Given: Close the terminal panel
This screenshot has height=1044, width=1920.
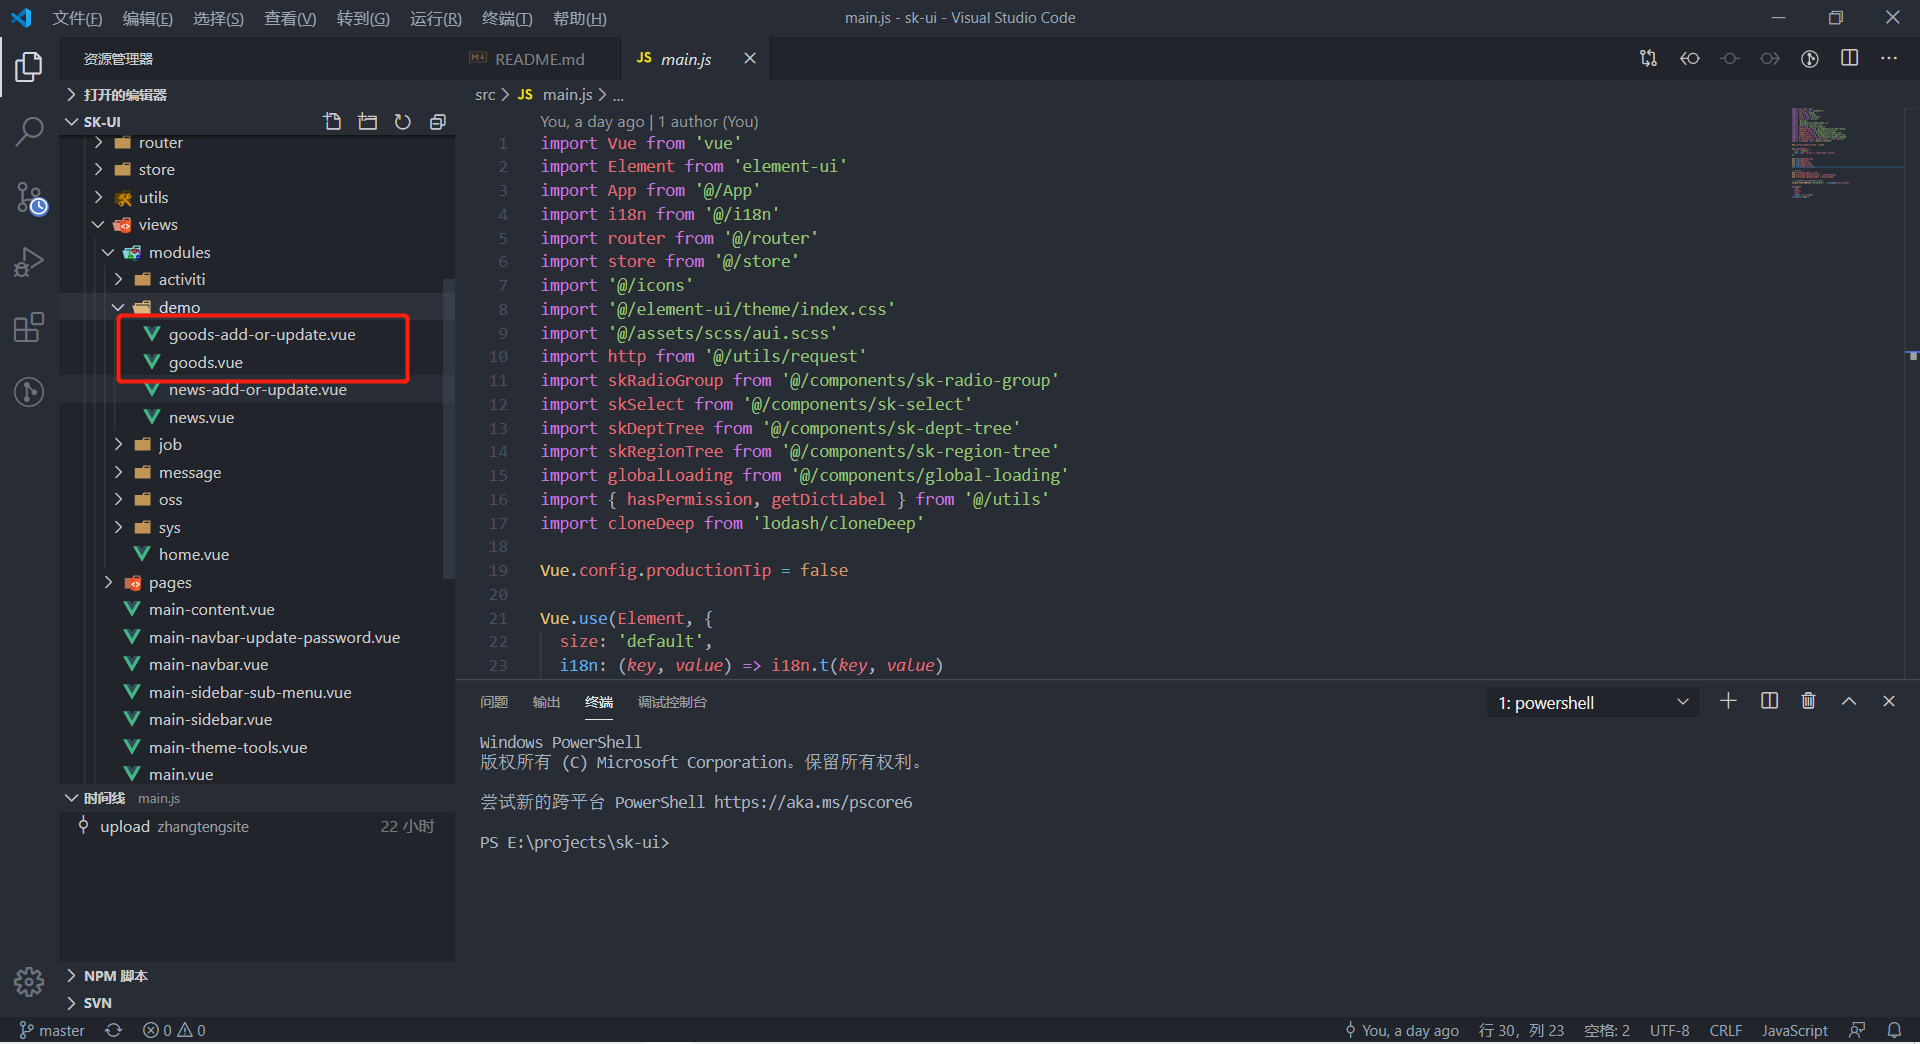Looking at the screenshot, I should coord(1889,701).
